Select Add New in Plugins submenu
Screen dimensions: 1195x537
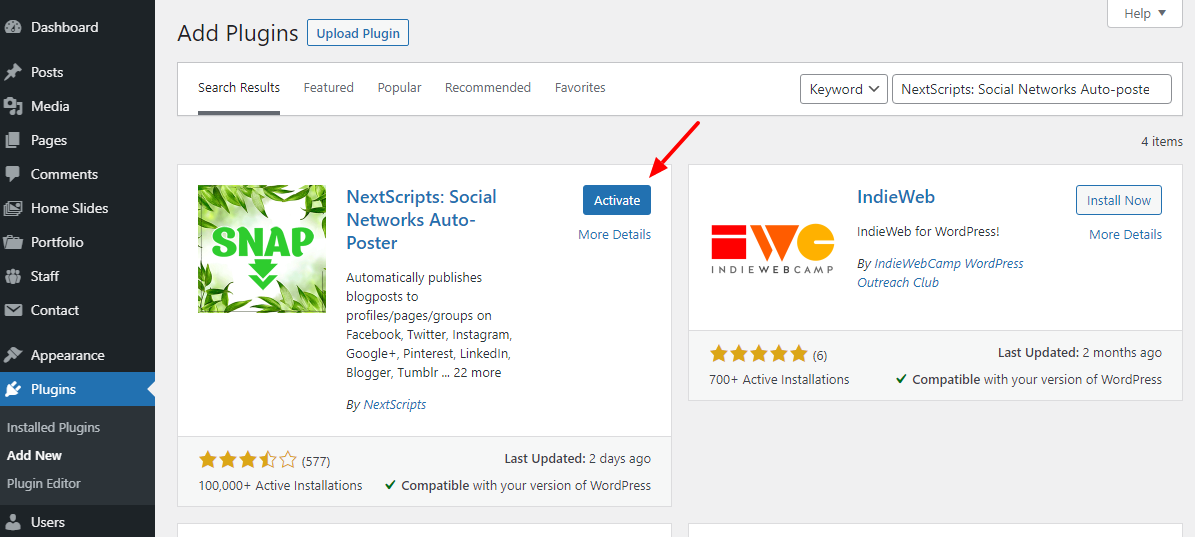[34, 455]
